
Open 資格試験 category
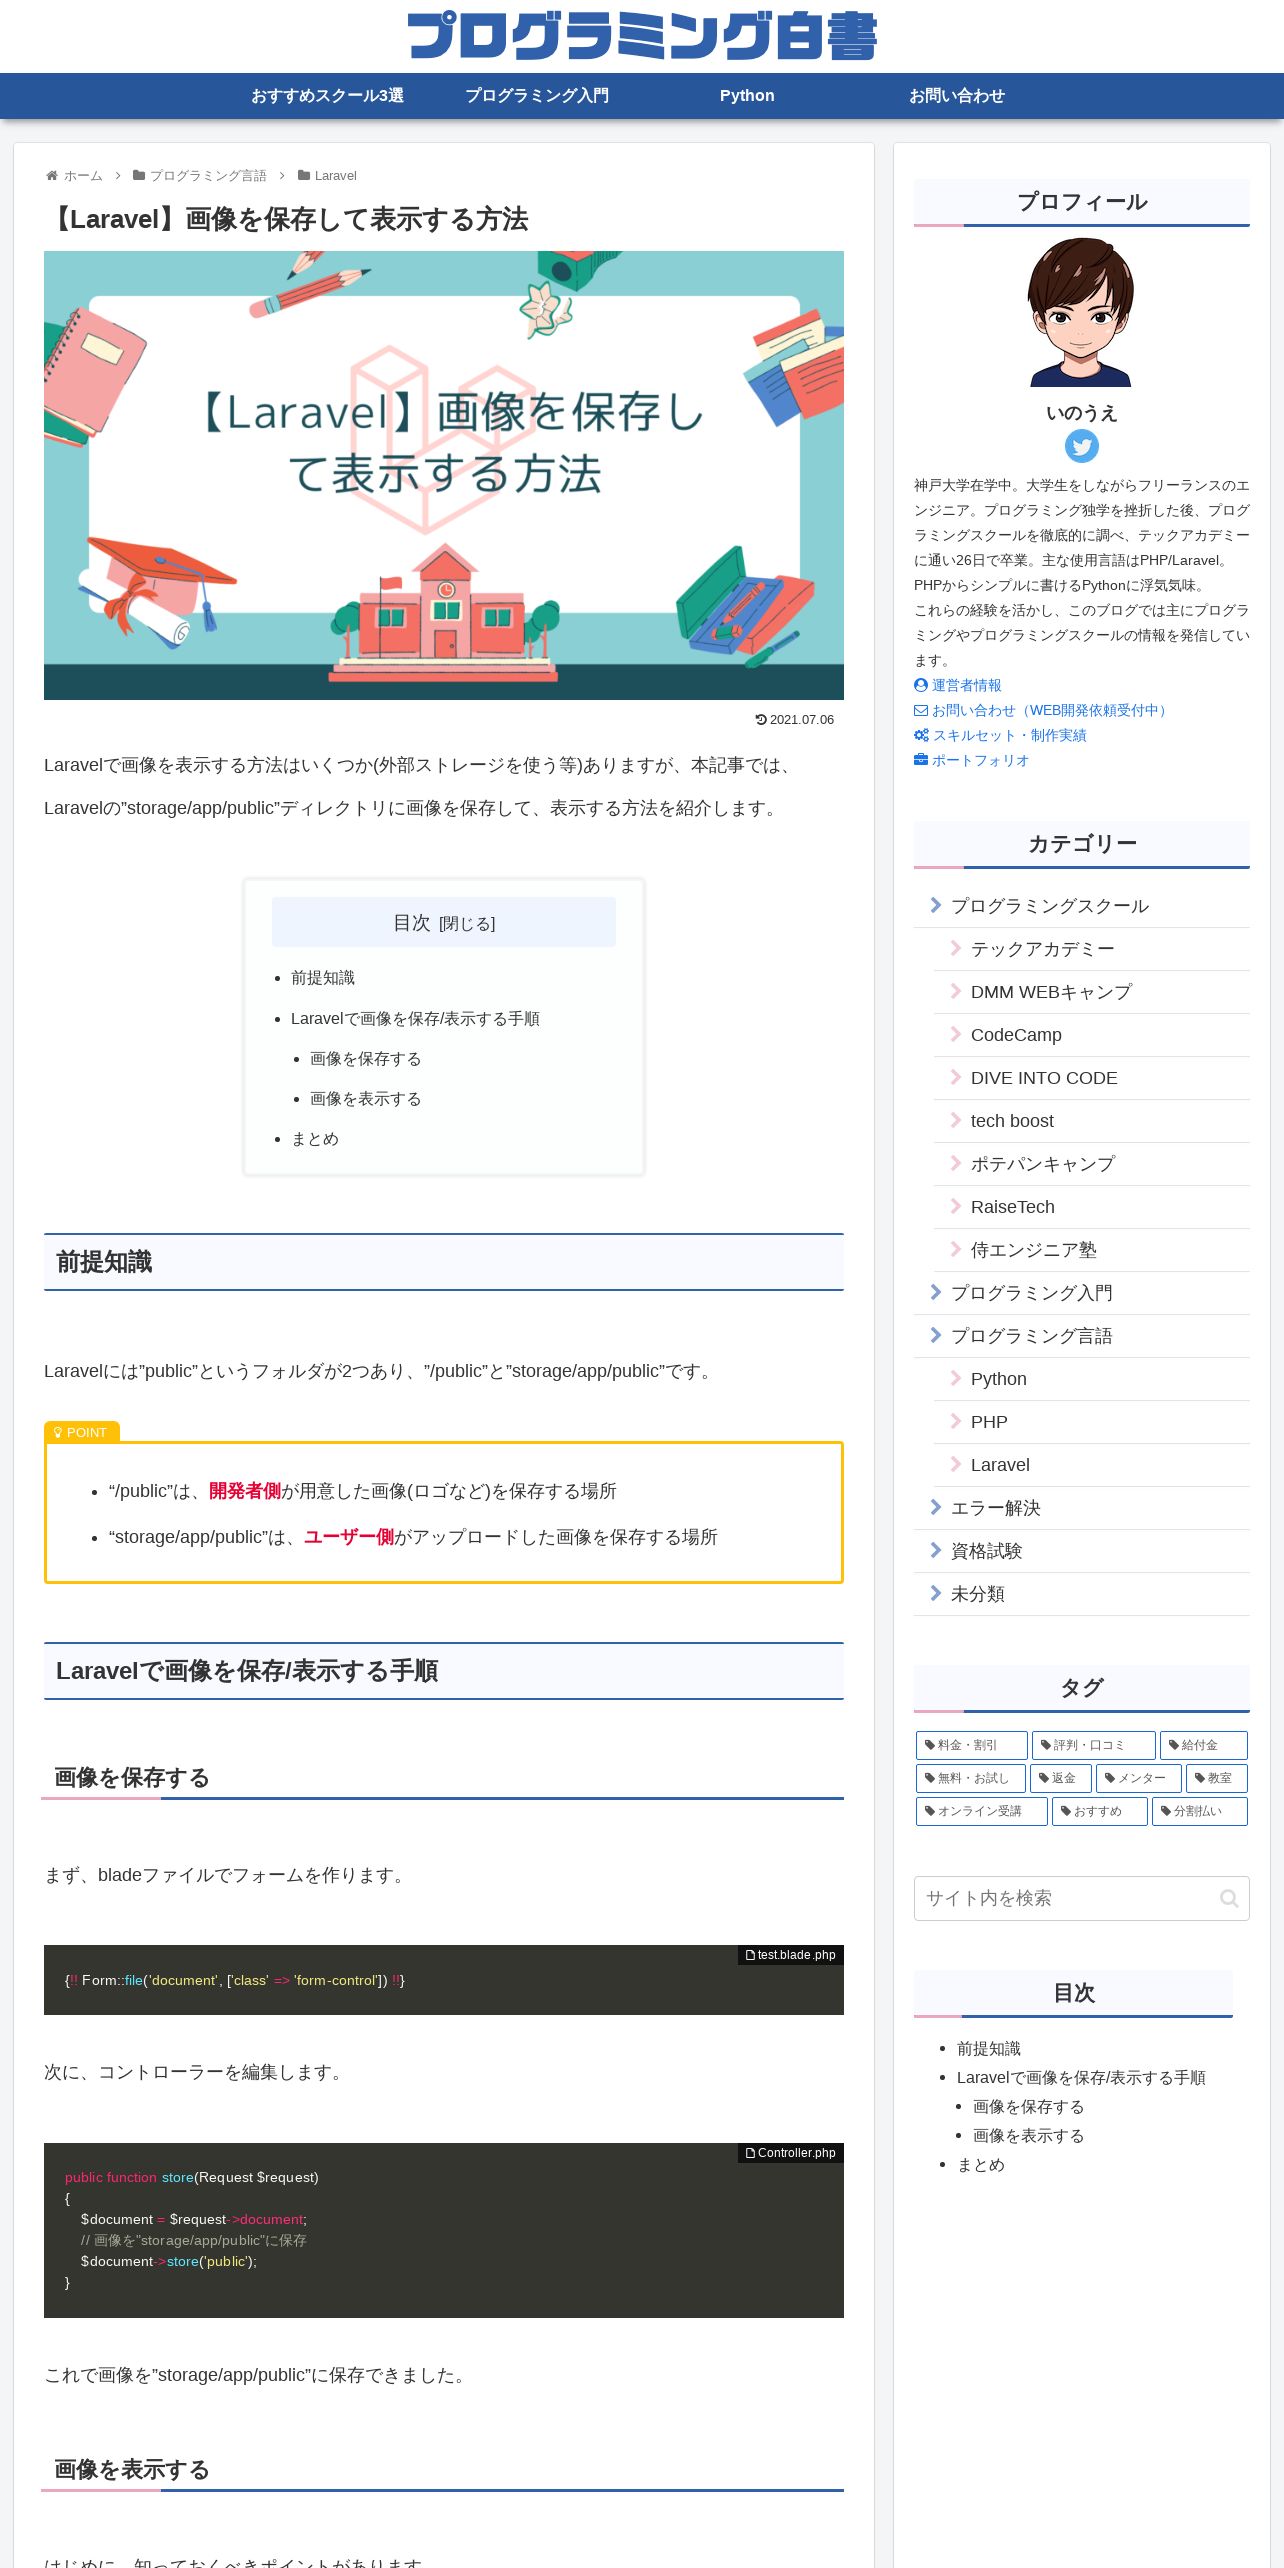(1082, 1551)
